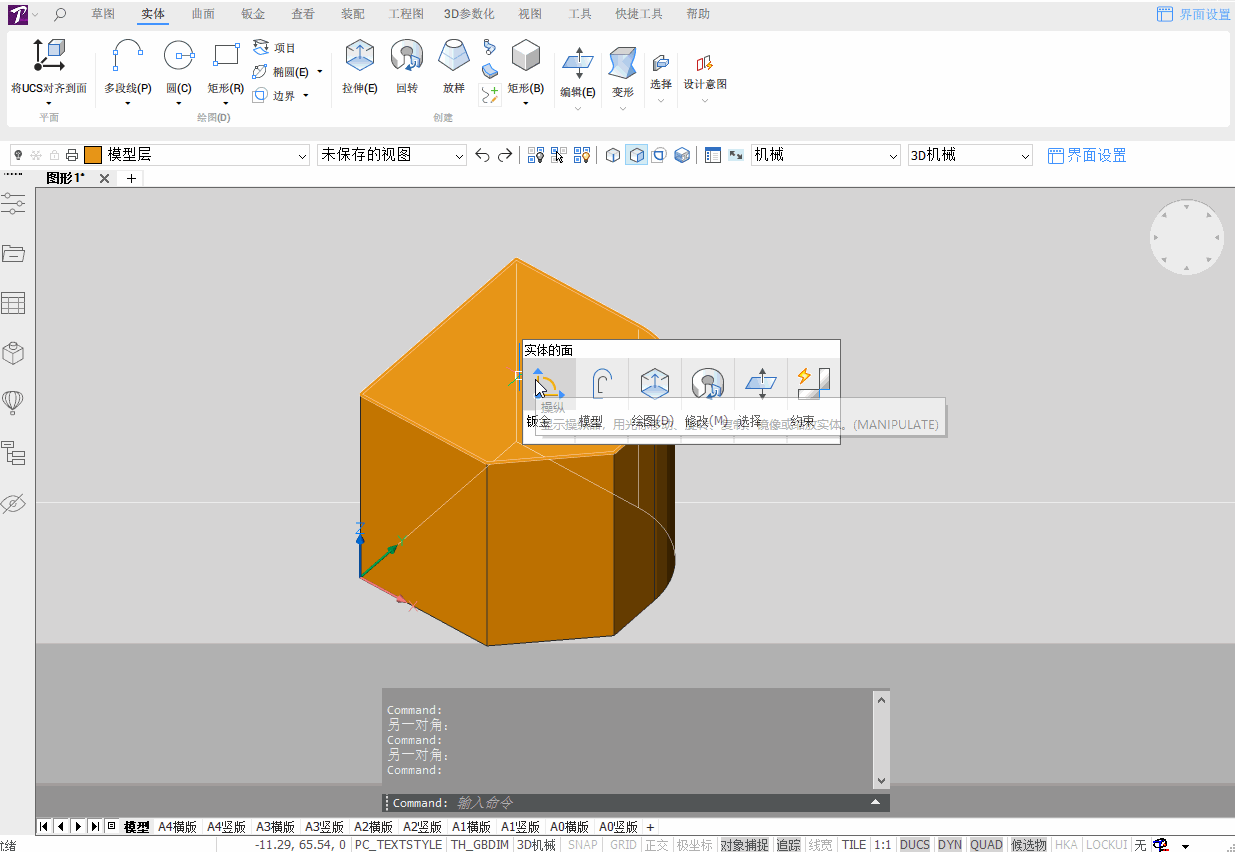Click the 界面设置 link in the toolbar row

[x=1087, y=155]
